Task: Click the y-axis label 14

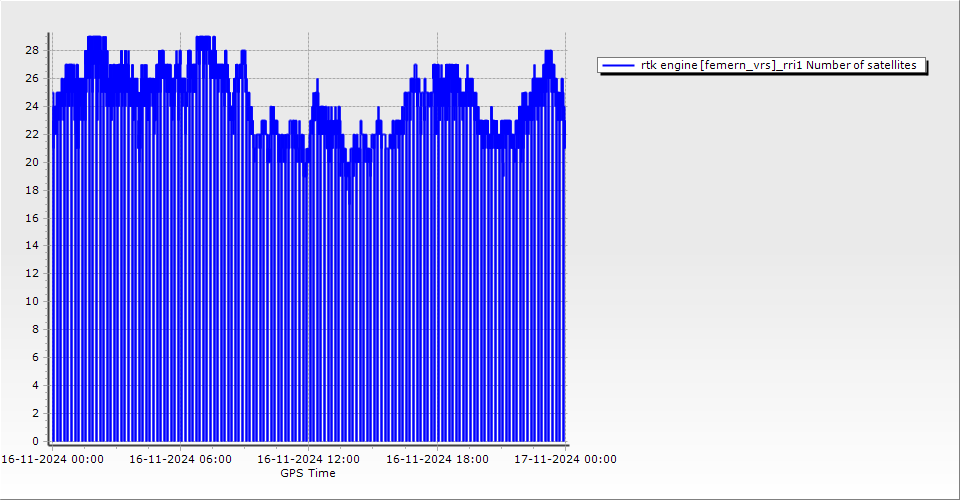Action: coord(32,245)
